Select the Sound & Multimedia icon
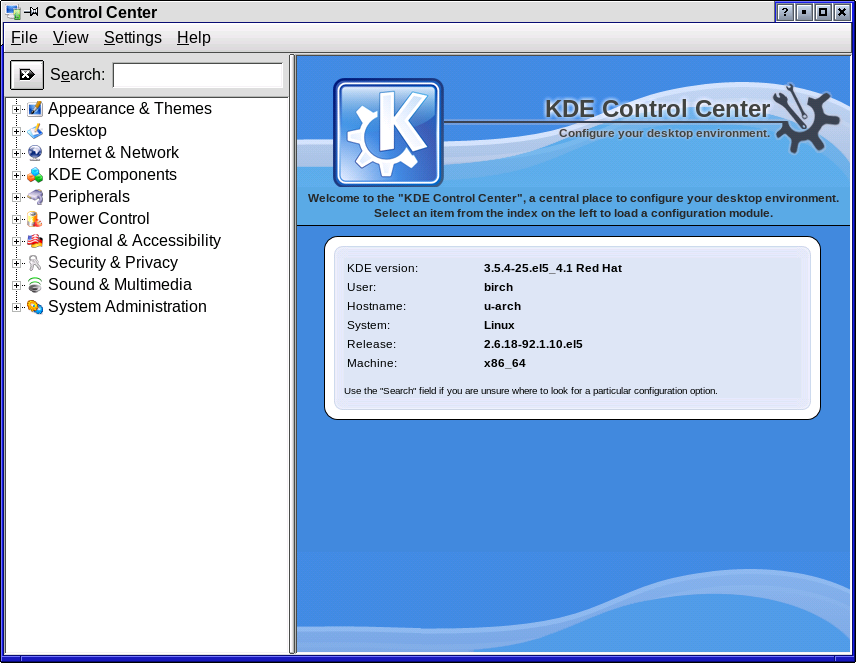The width and height of the screenshot is (856, 663). pyautogui.click(x=35, y=285)
